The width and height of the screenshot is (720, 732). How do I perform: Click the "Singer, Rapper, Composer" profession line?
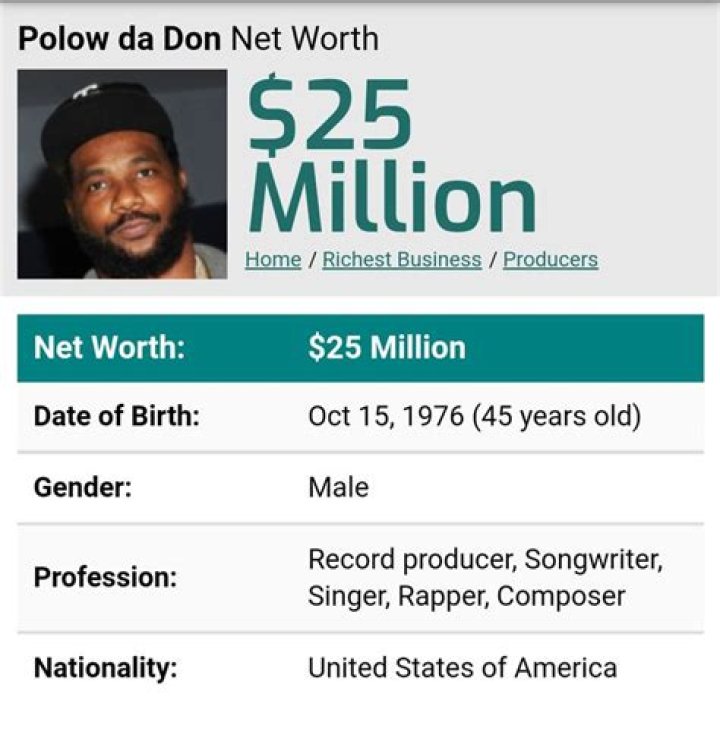[x=466, y=596]
